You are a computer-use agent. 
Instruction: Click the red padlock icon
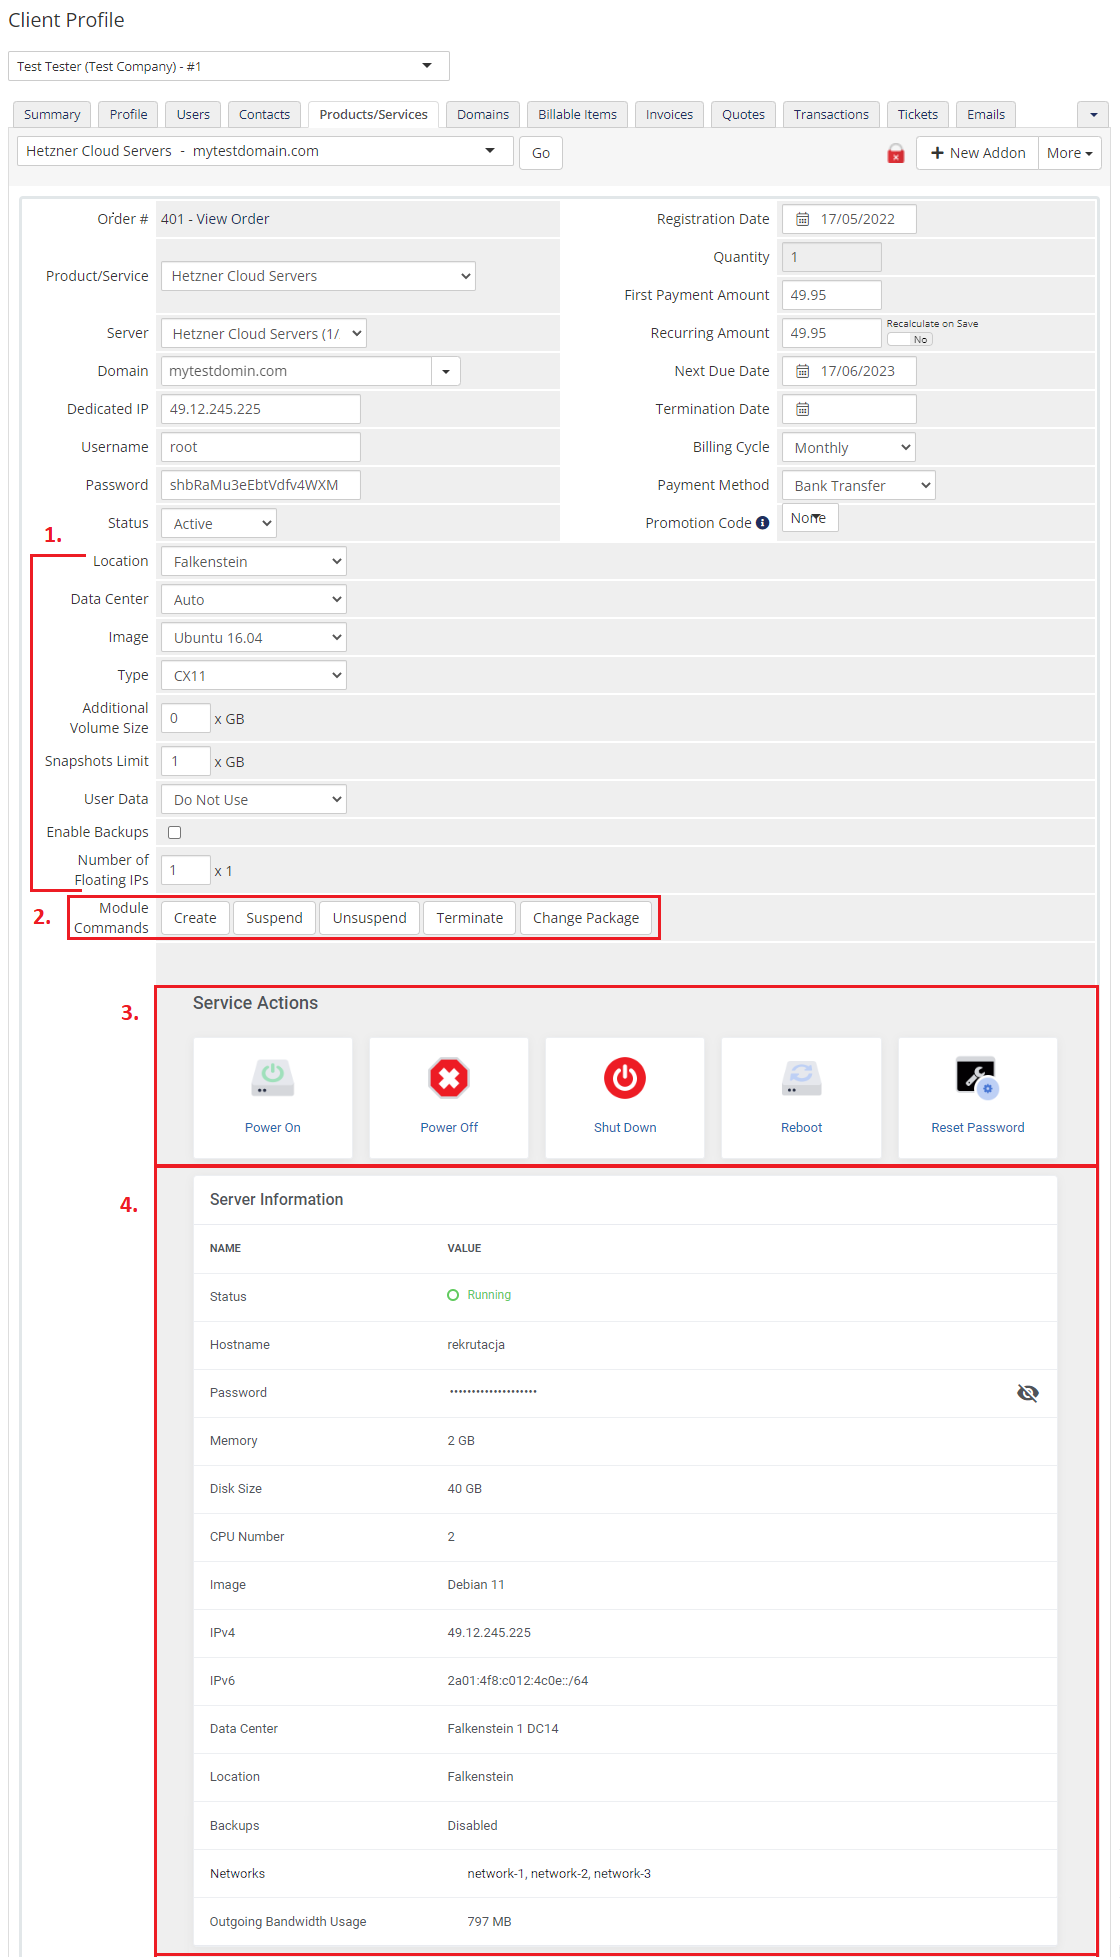(896, 154)
